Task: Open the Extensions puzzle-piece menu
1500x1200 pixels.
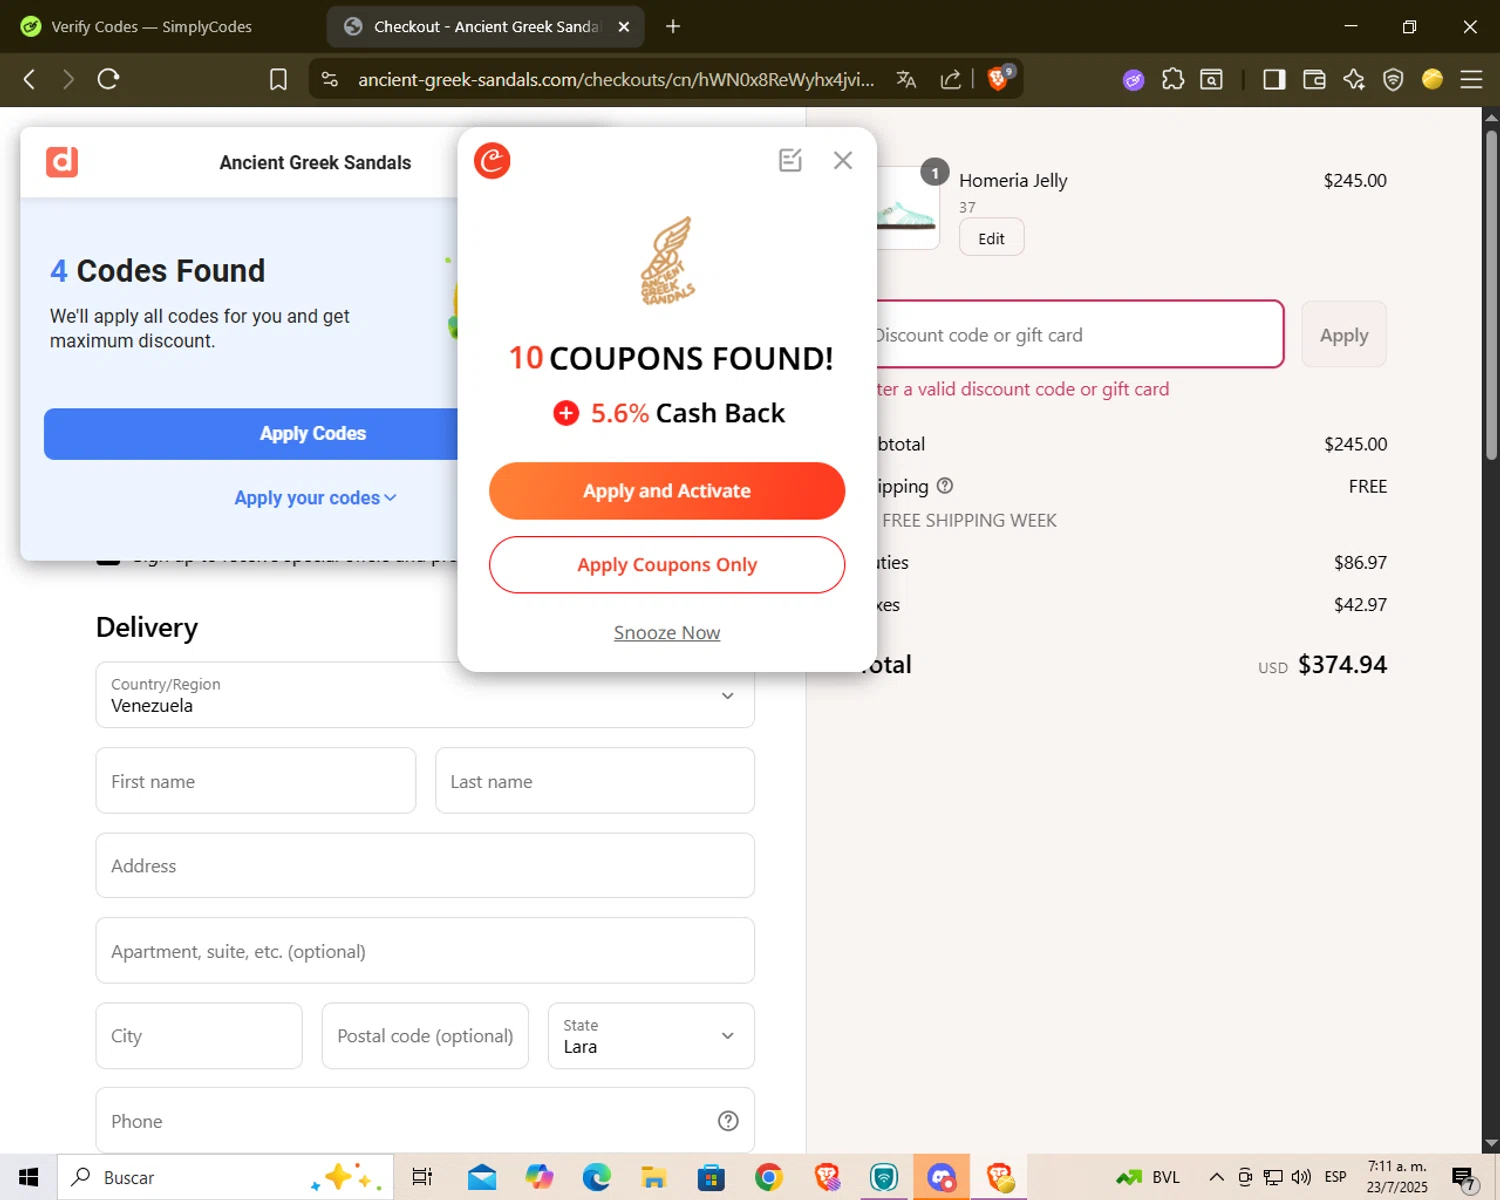Action: 1173,79
